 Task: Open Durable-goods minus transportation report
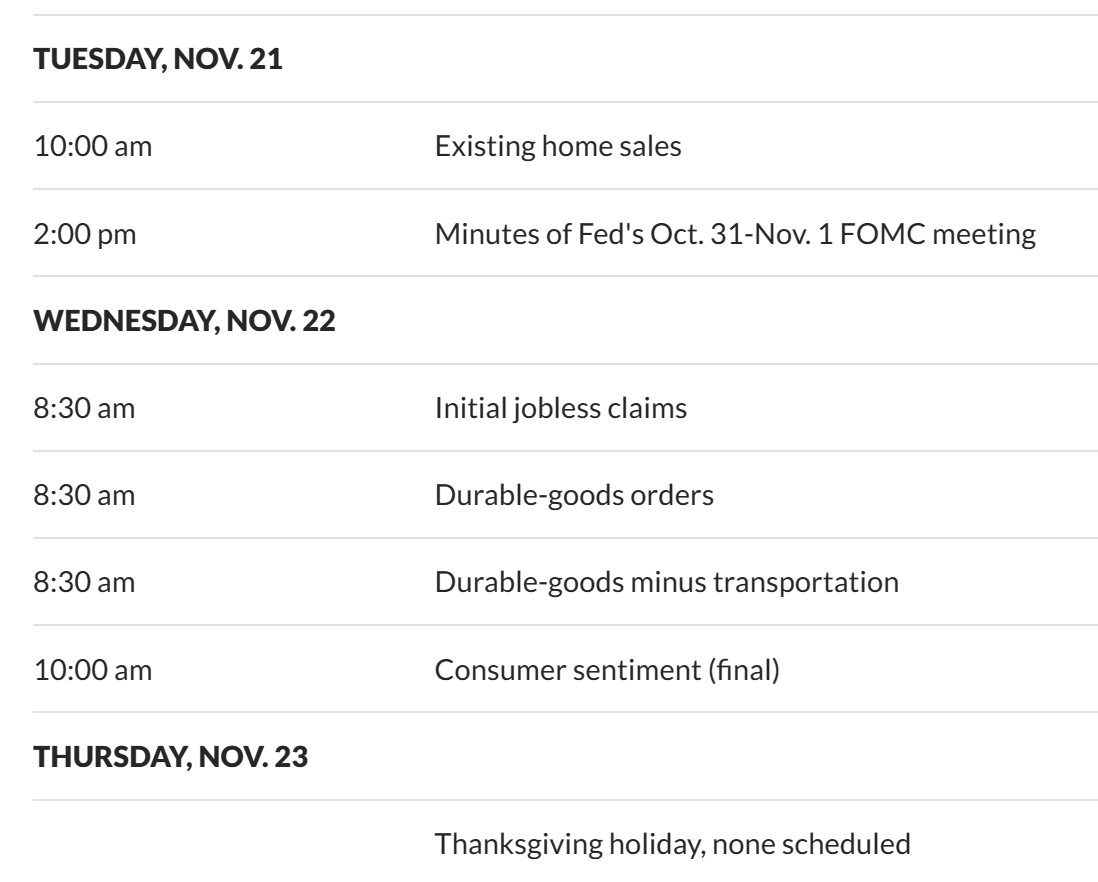coord(666,583)
